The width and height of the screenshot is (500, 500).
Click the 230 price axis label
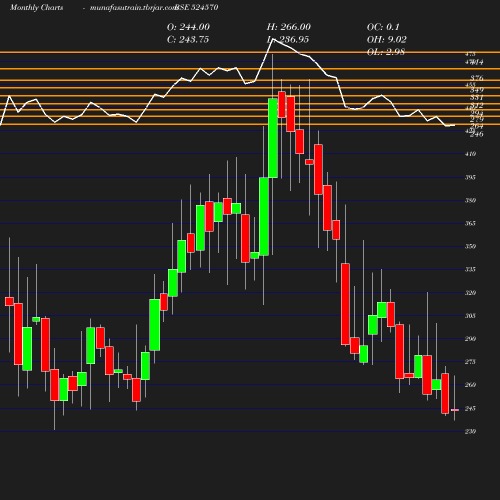click(470, 431)
